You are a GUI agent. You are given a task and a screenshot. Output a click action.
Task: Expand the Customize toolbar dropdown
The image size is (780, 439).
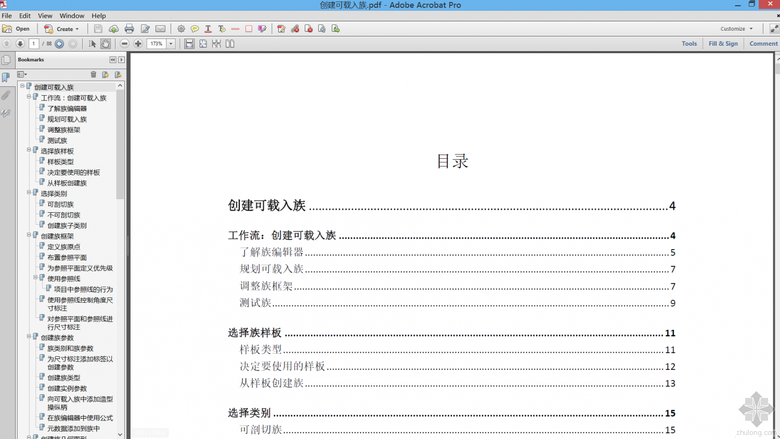pos(736,29)
